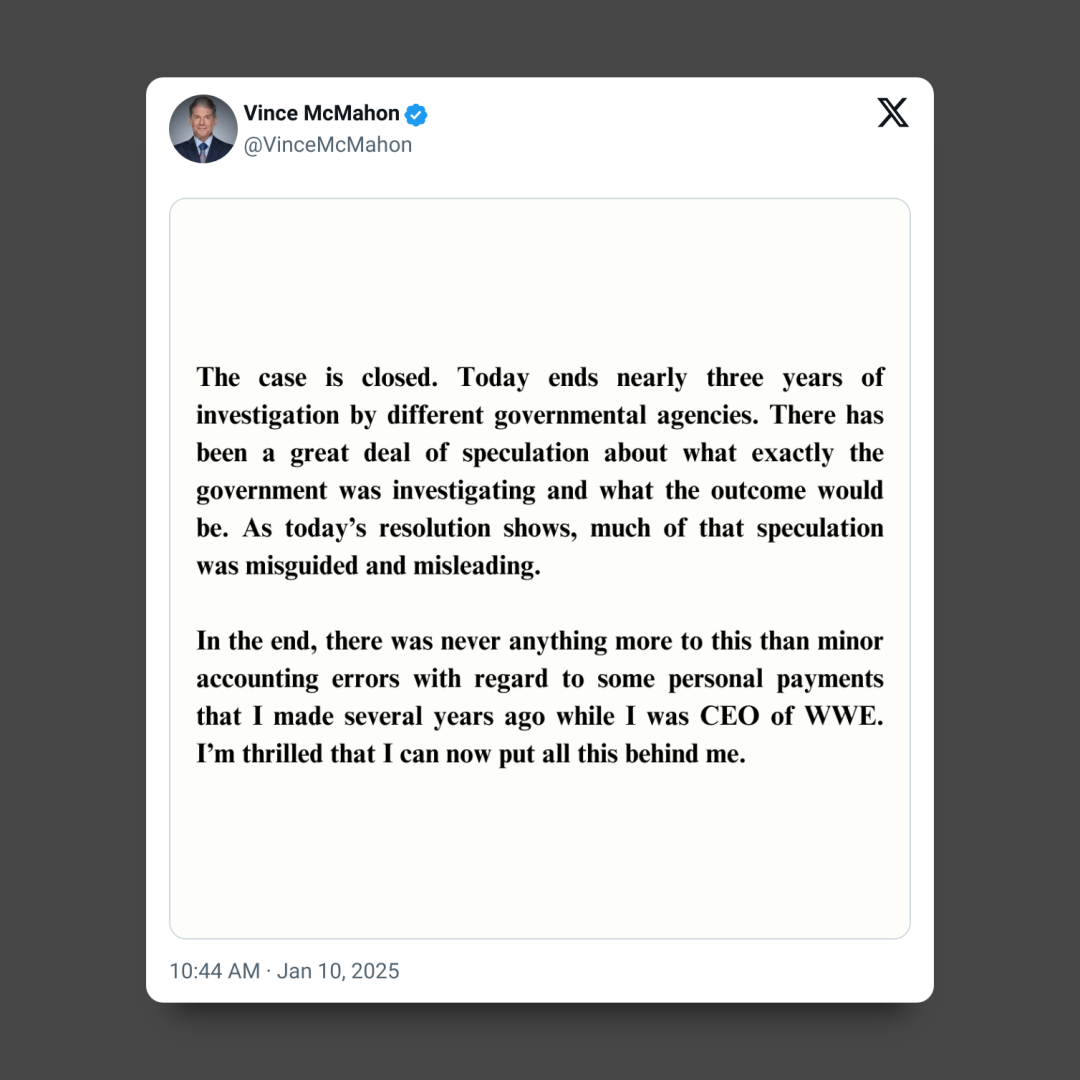Image resolution: width=1080 pixels, height=1080 pixels.
Task: Click the blue verified checkmark badge
Action: (416, 114)
